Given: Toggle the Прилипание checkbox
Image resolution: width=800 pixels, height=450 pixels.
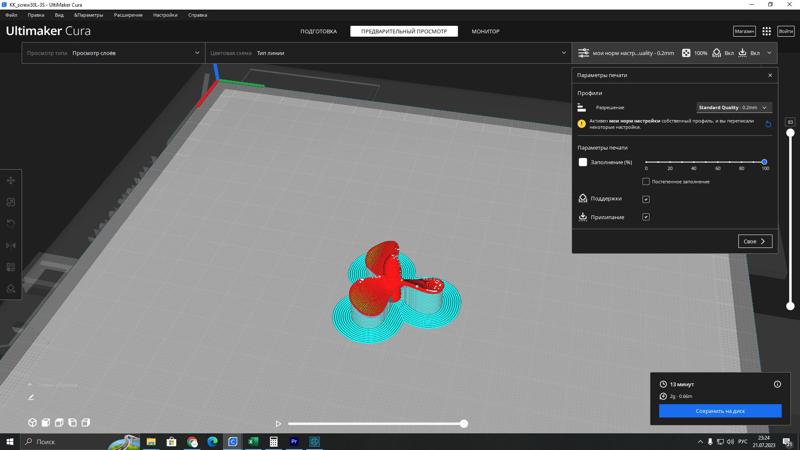Looking at the screenshot, I should 646,217.
